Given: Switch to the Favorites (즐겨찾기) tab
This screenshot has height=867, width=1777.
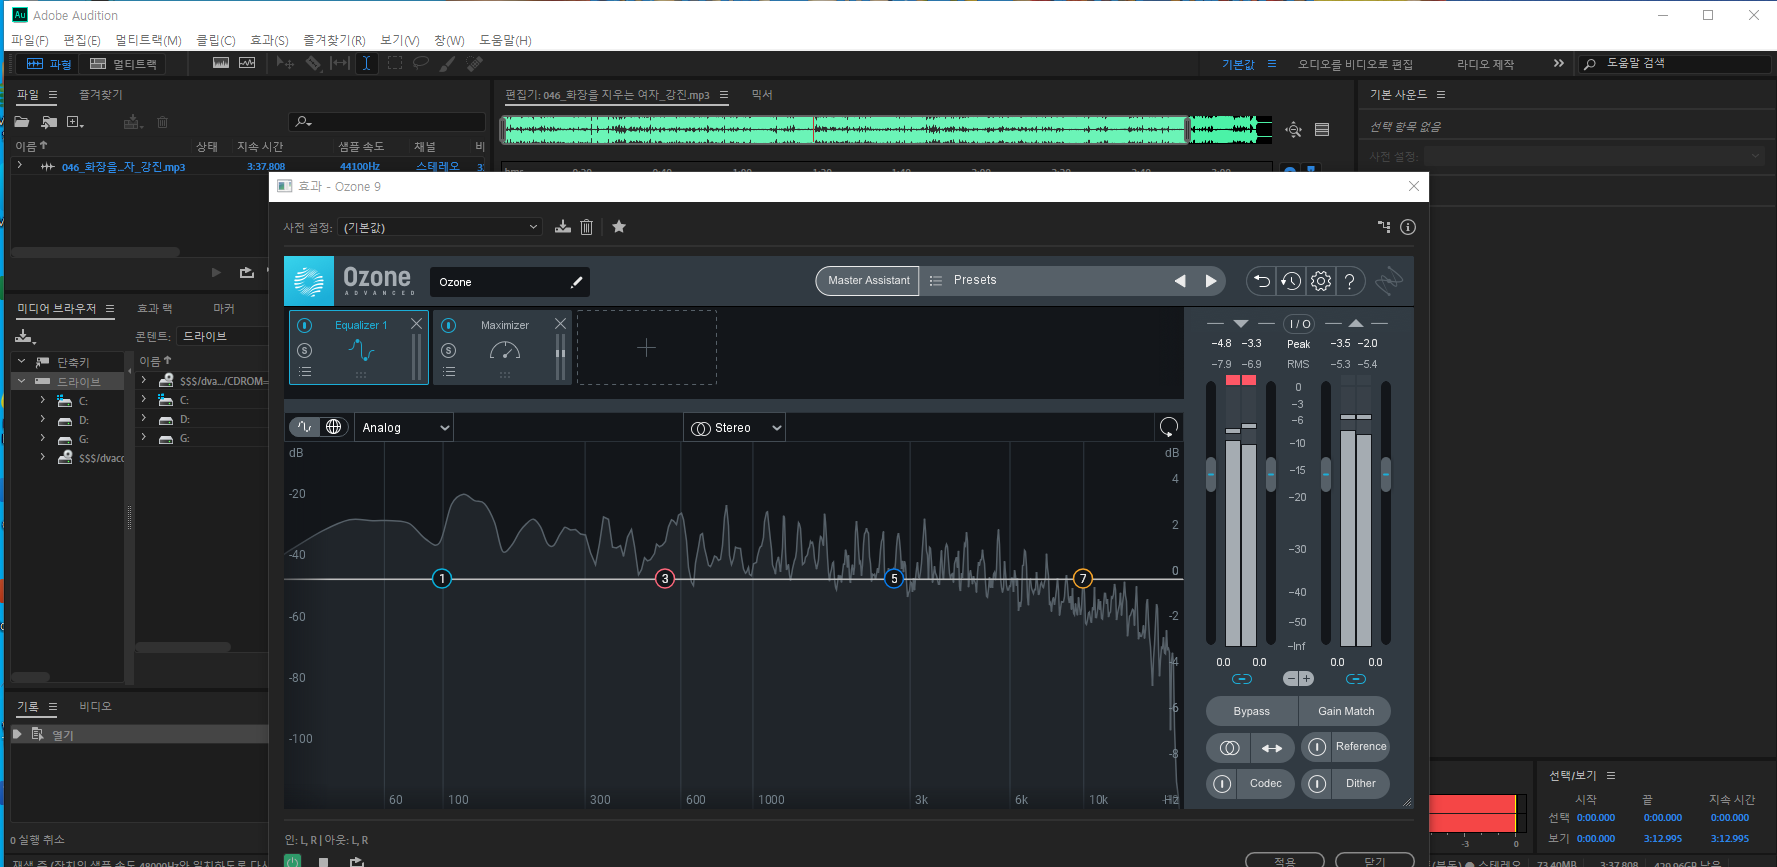Looking at the screenshot, I should click(x=101, y=94).
